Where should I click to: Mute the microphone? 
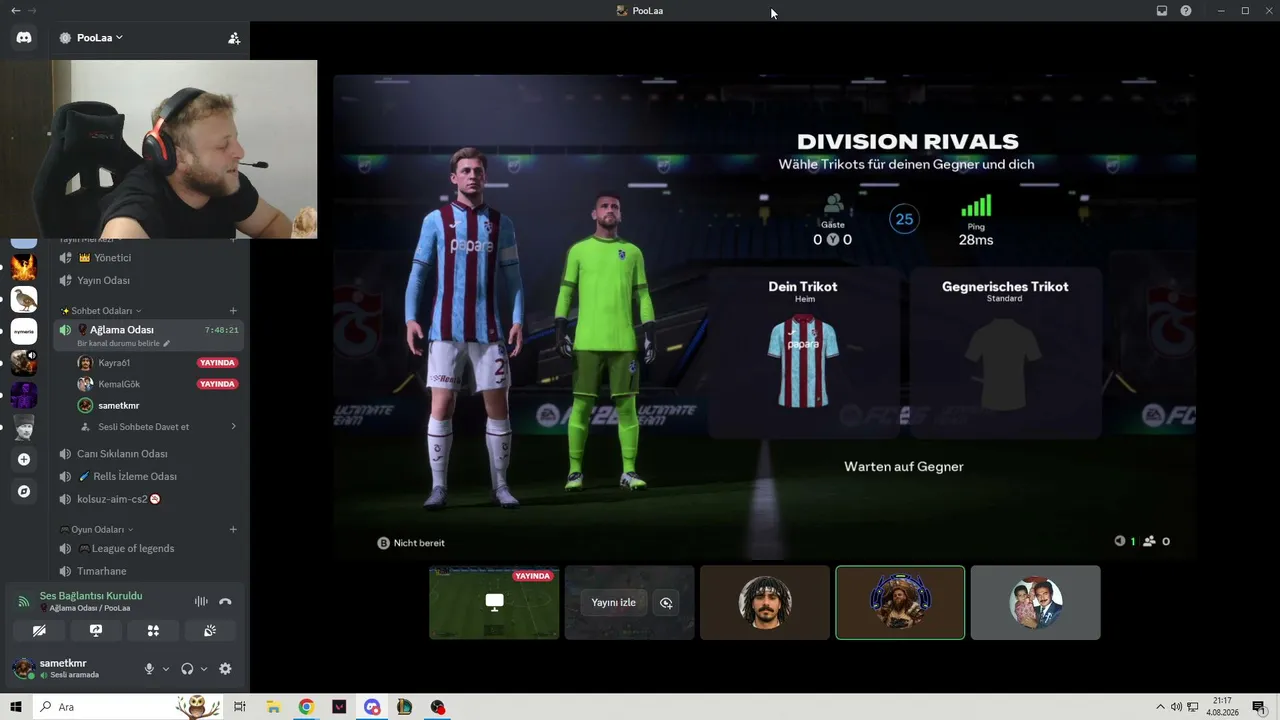(x=149, y=669)
